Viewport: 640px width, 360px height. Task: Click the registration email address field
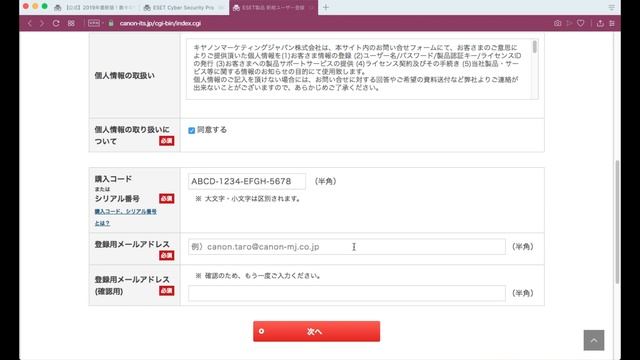tap(347, 247)
